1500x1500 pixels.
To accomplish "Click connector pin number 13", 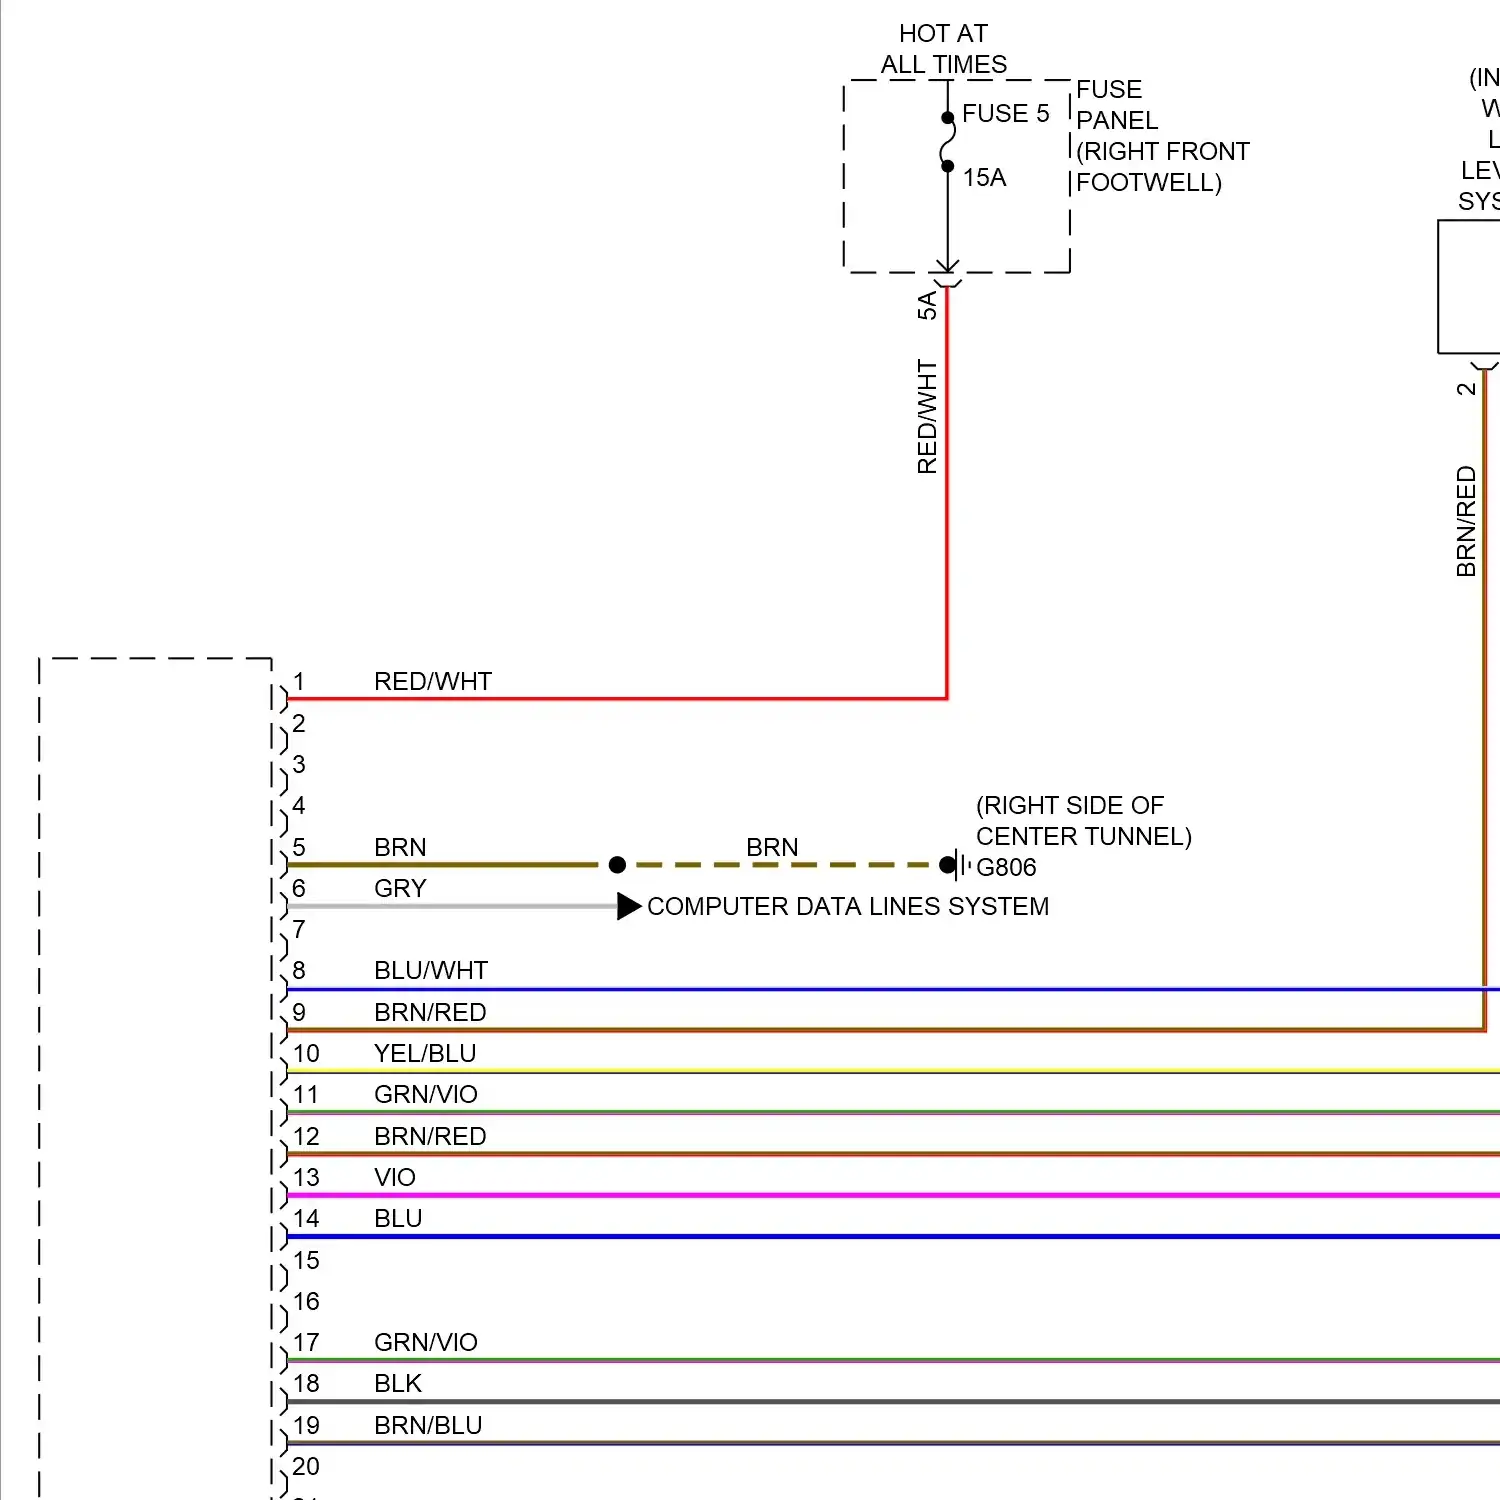I will click(306, 1178).
